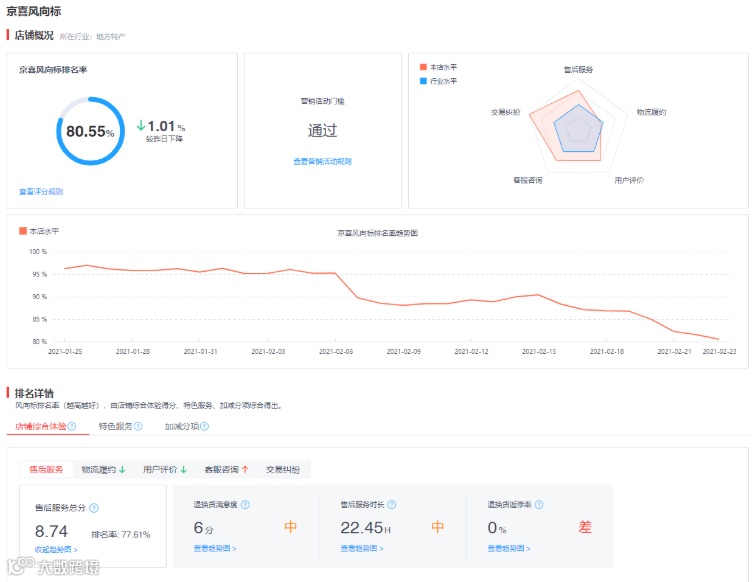Open 查看营销活动规则 link
This screenshot has width=753, height=582.
point(323,161)
